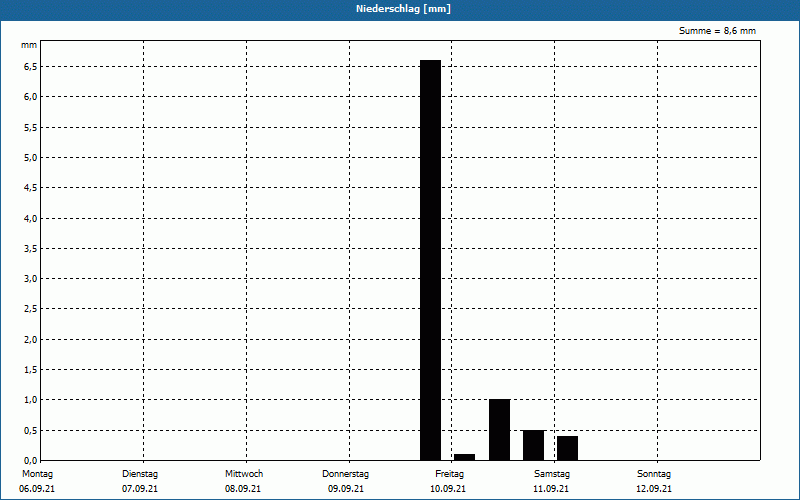Click the '2,5' y-axis value
This screenshot has height=500, width=800.
pyautogui.click(x=30, y=309)
